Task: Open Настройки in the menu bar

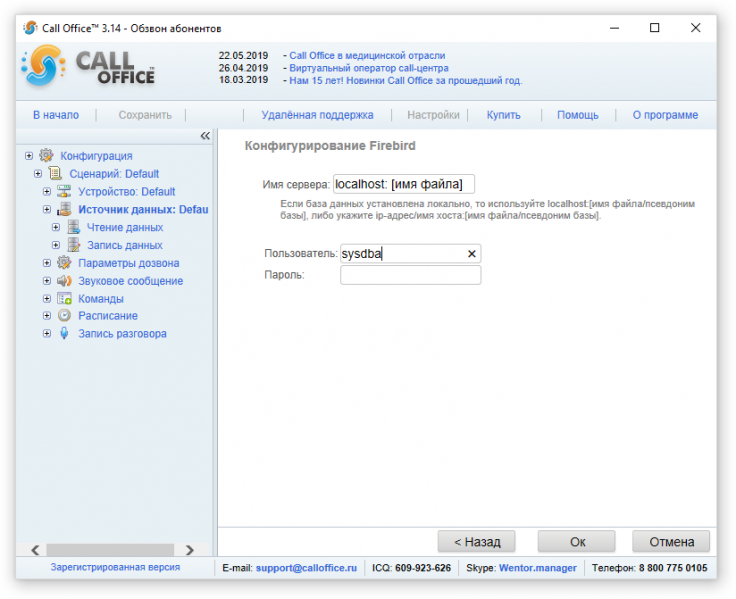Action: [x=433, y=115]
